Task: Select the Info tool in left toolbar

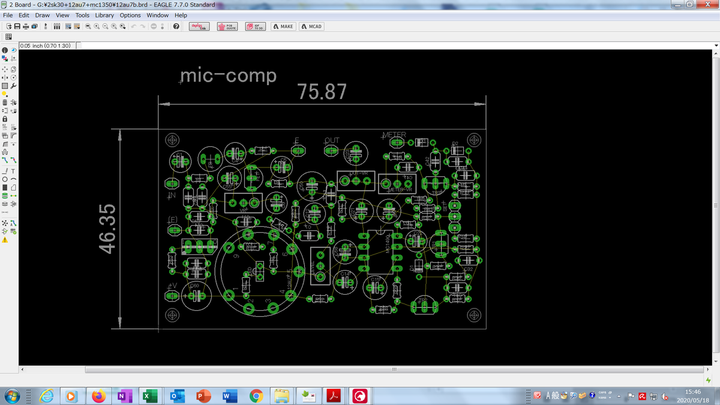Action: 5,50
